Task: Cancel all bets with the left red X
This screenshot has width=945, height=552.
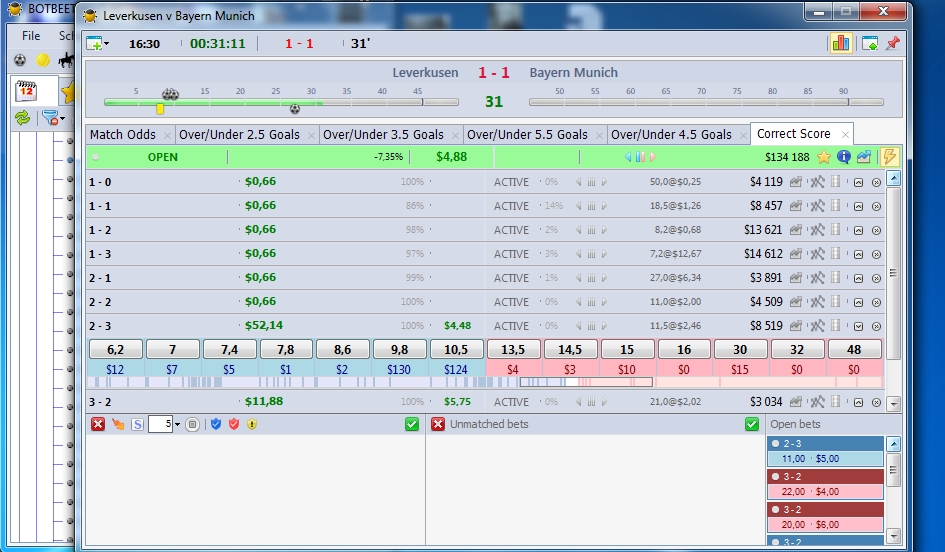Action: [x=98, y=424]
